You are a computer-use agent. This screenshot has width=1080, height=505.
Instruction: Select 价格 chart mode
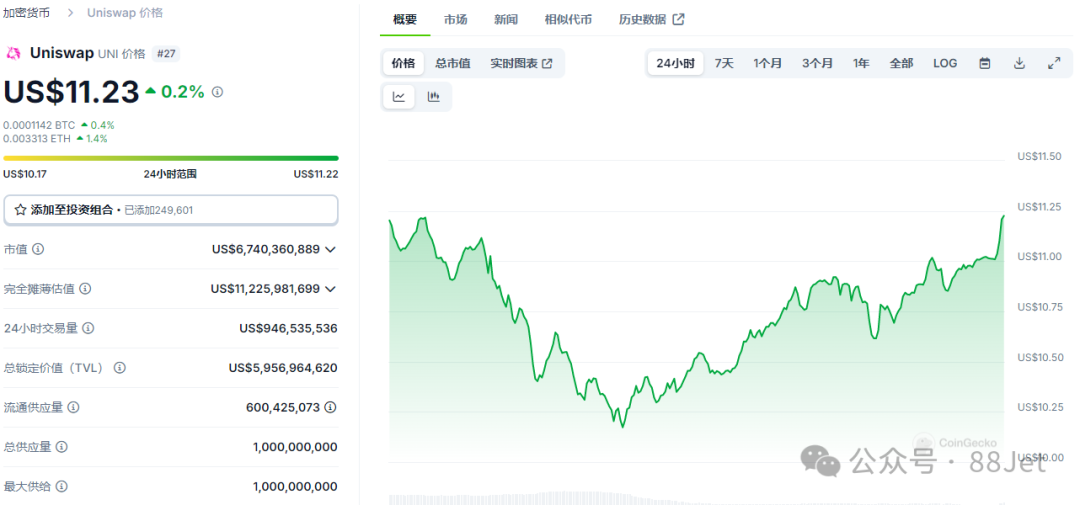click(x=404, y=63)
